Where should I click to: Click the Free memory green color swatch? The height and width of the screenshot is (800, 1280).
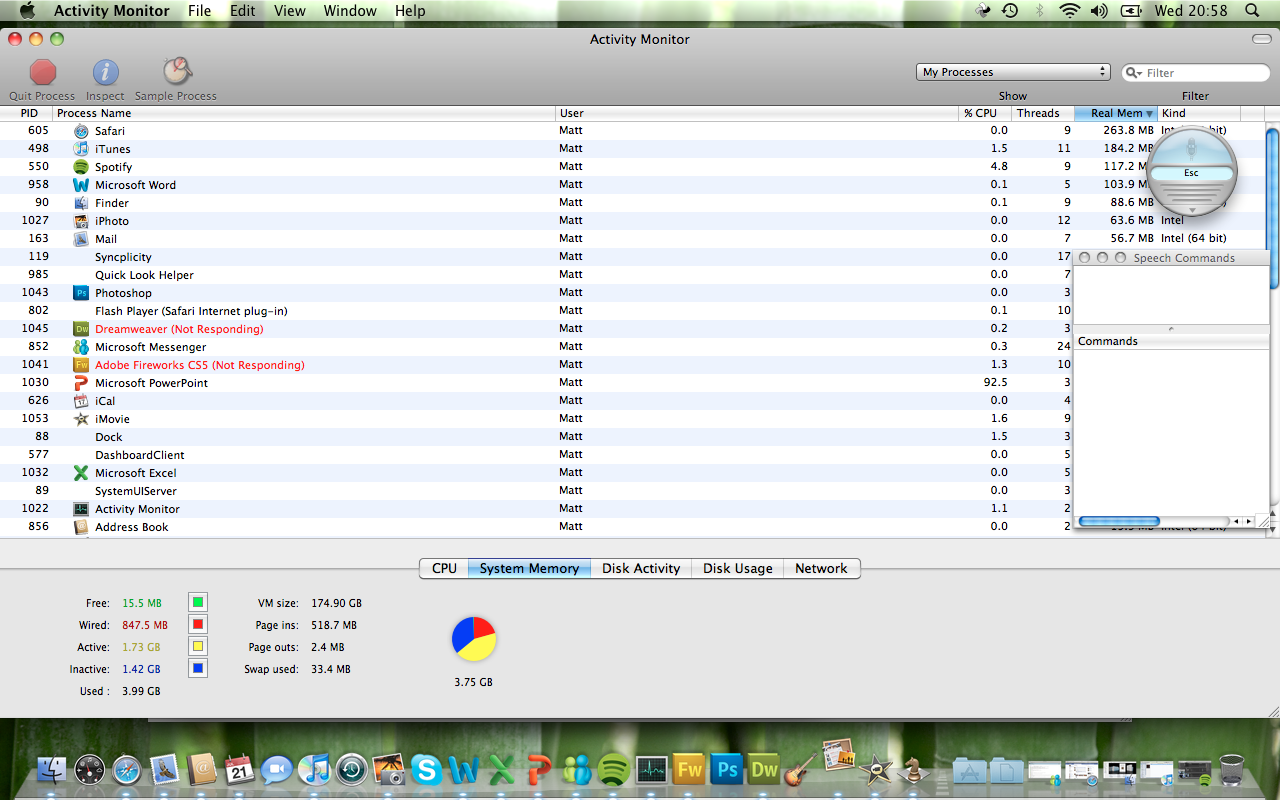pyautogui.click(x=198, y=603)
